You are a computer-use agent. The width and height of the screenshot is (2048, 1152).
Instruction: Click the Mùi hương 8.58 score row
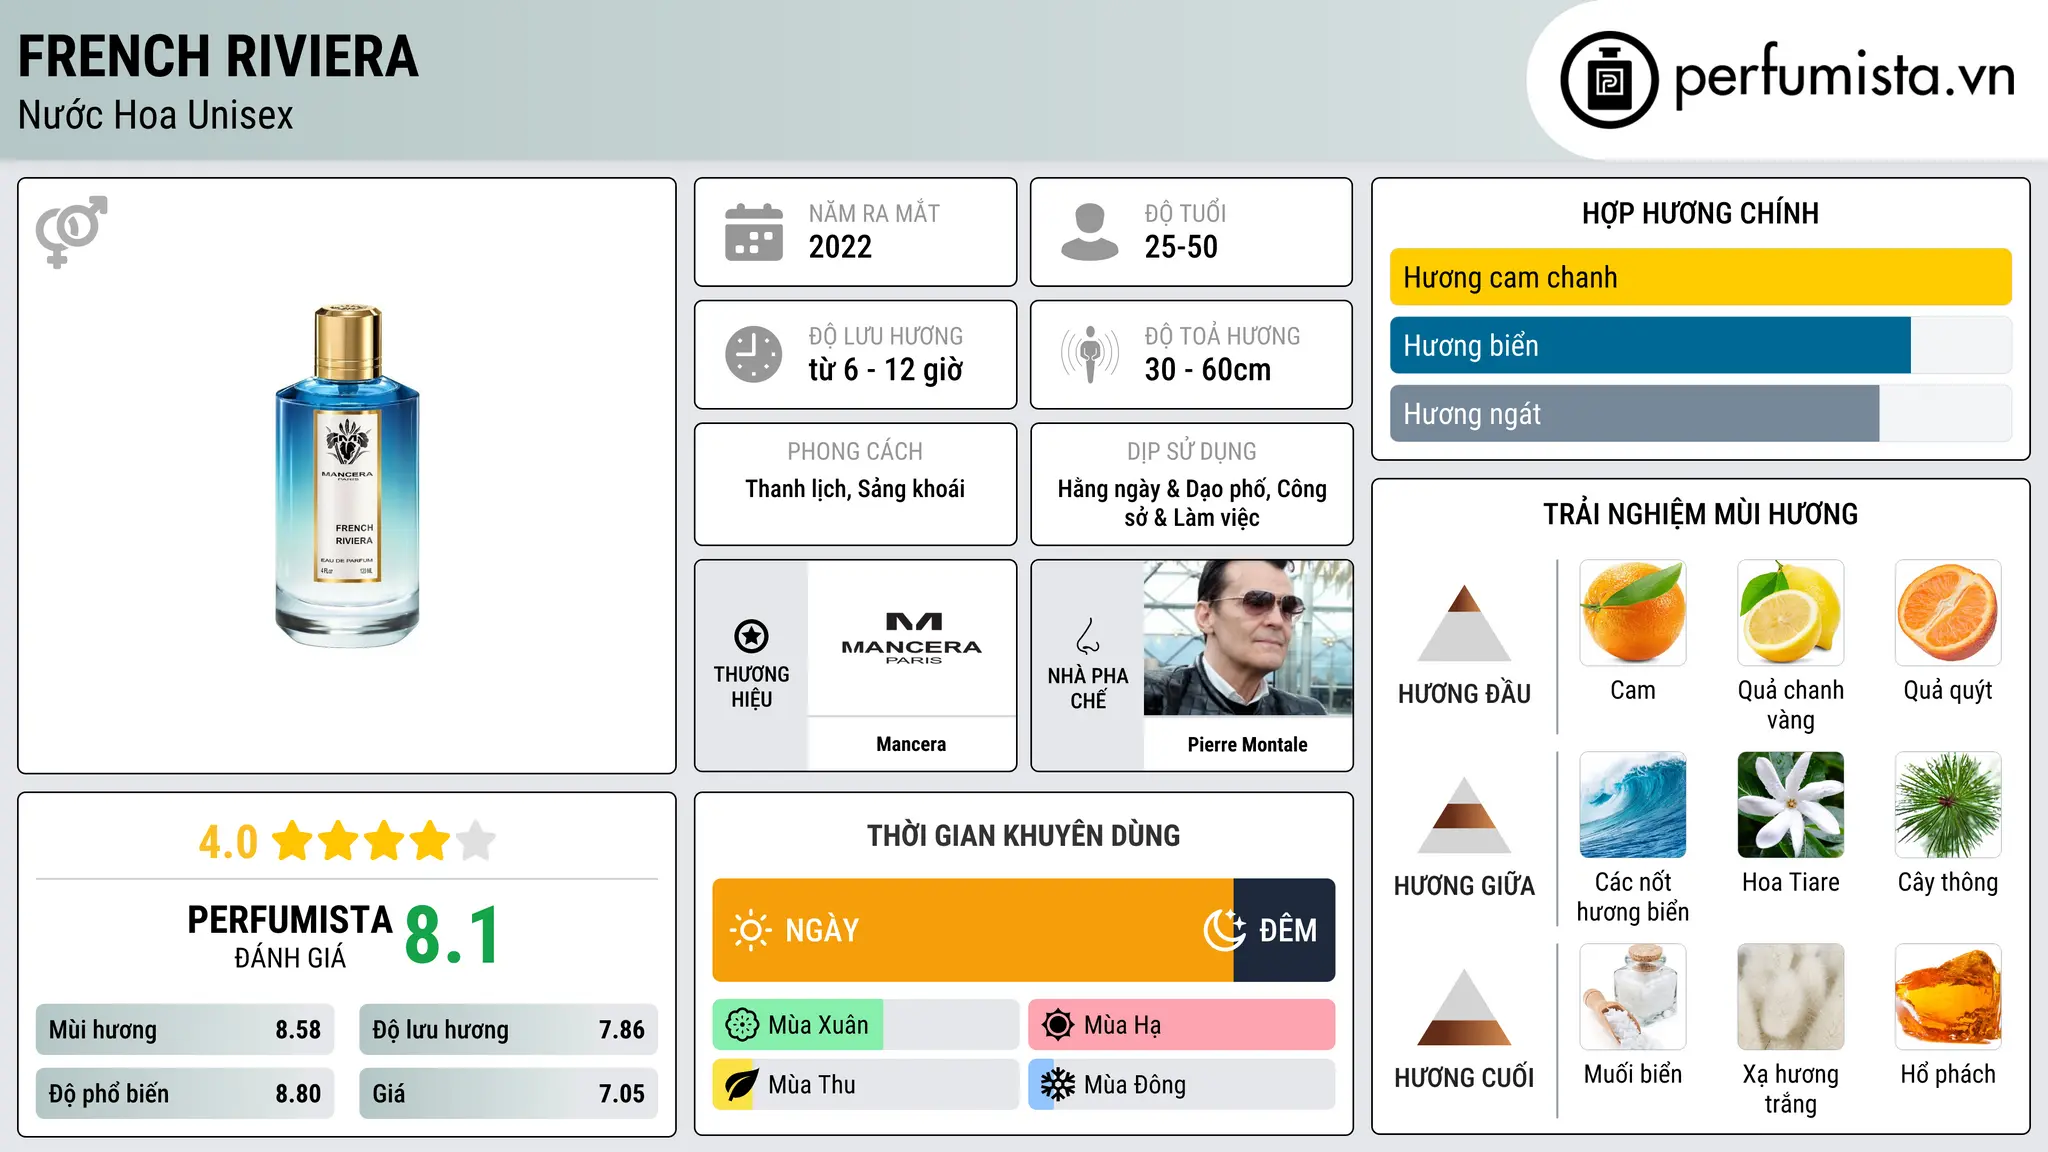185,1030
